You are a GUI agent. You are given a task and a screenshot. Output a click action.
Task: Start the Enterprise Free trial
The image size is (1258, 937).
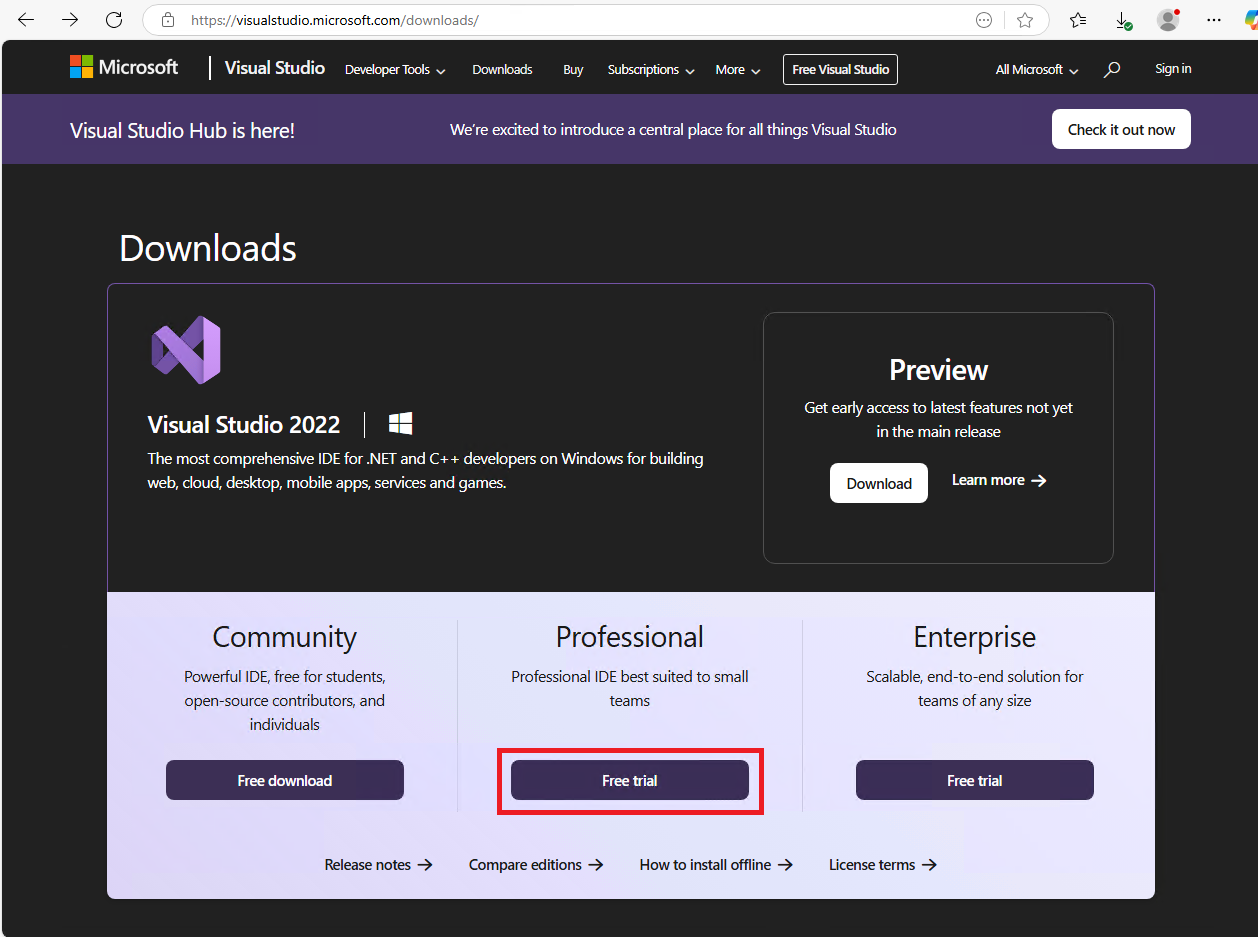[975, 780]
